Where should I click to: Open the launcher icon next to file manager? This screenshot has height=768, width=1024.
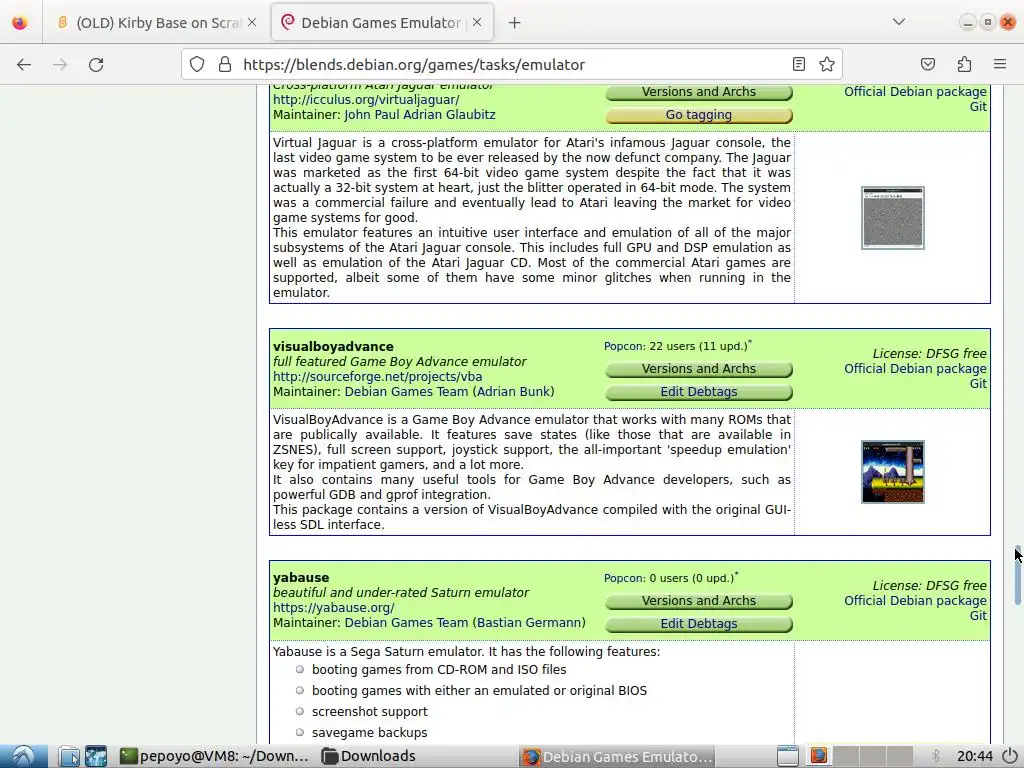click(x=96, y=756)
